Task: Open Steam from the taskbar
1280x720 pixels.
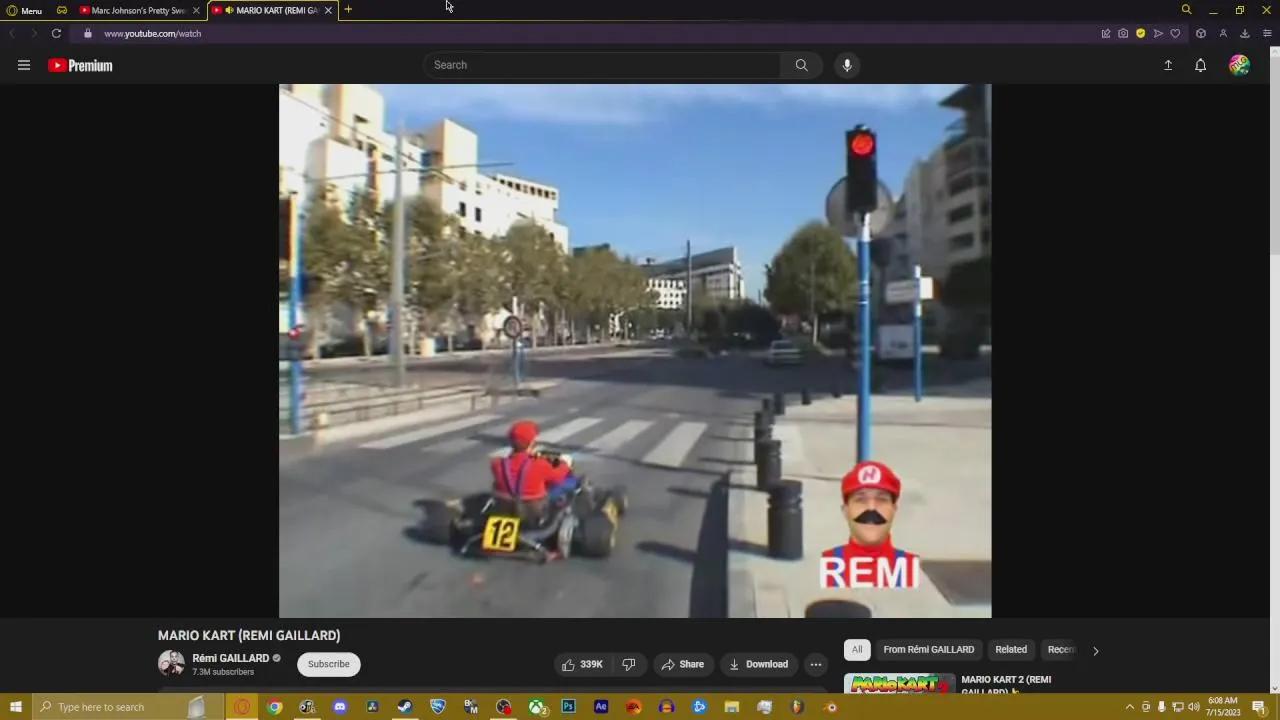Action: tap(405, 707)
